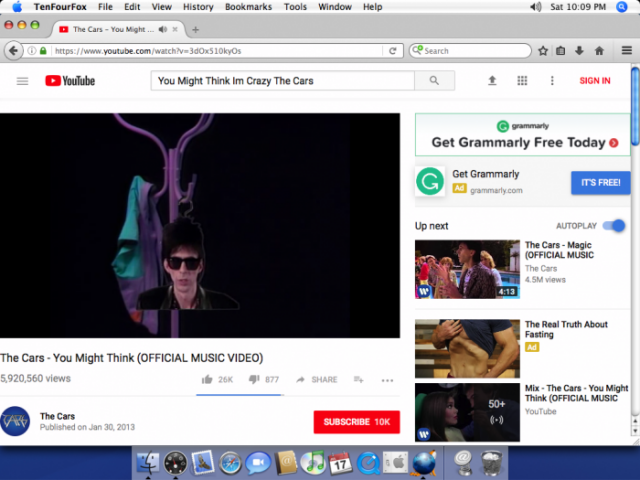Click SIGN IN link
640x480 pixels.
pyautogui.click(x=595, y=81)
